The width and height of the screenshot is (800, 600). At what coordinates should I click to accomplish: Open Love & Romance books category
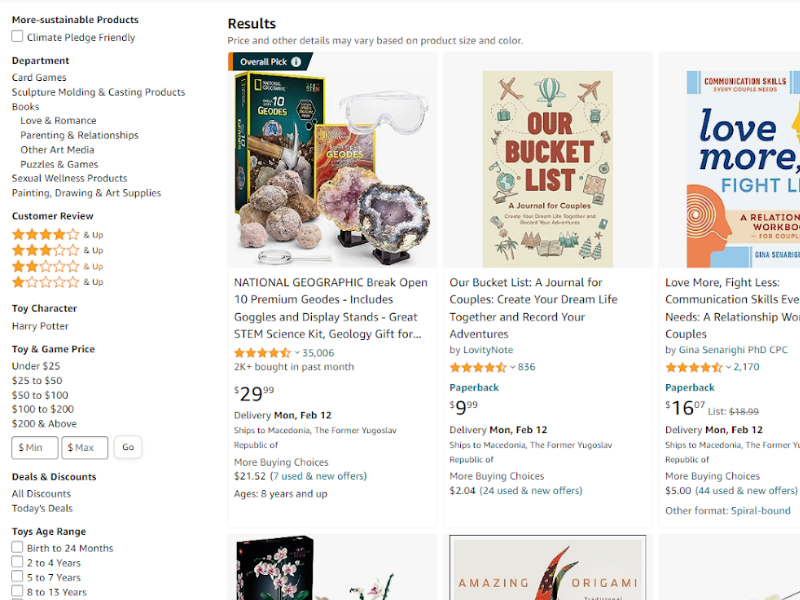58,120
